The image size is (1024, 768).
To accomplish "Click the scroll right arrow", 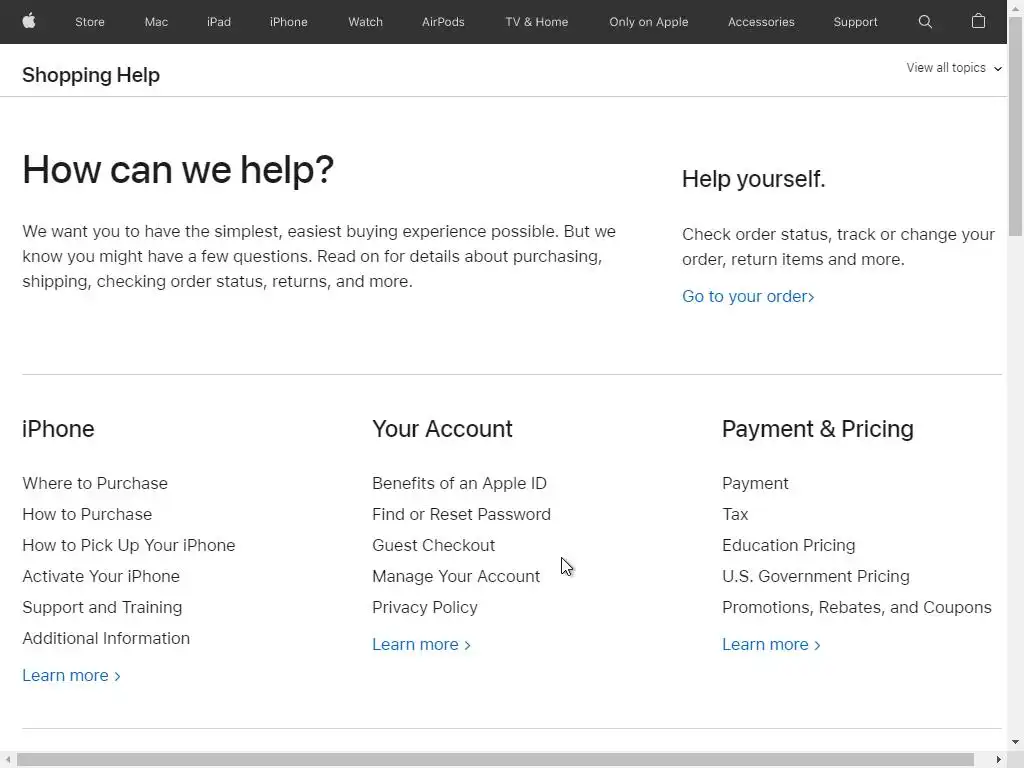I will point(999,760).
